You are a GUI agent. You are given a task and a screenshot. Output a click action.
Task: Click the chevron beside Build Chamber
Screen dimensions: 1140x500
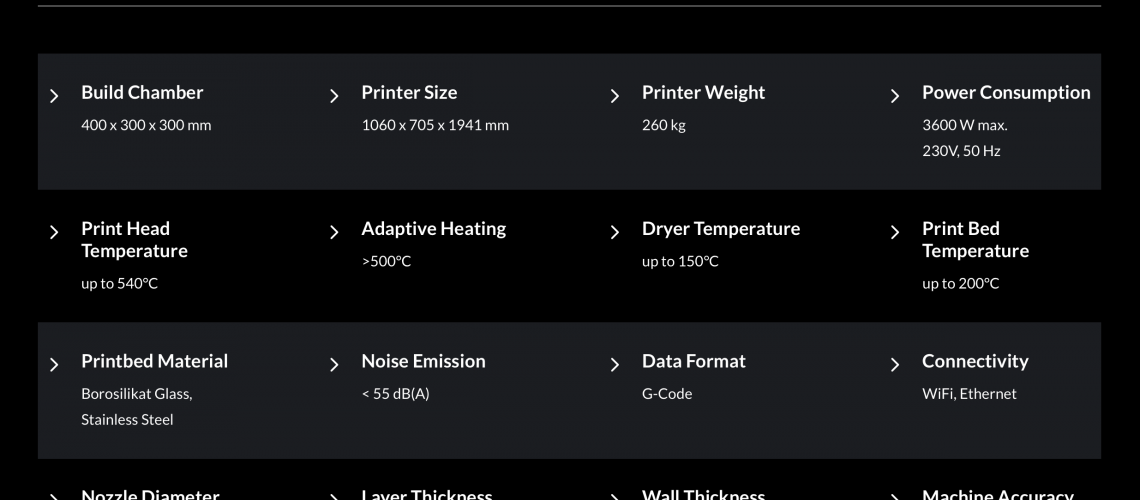coord(54,96)
